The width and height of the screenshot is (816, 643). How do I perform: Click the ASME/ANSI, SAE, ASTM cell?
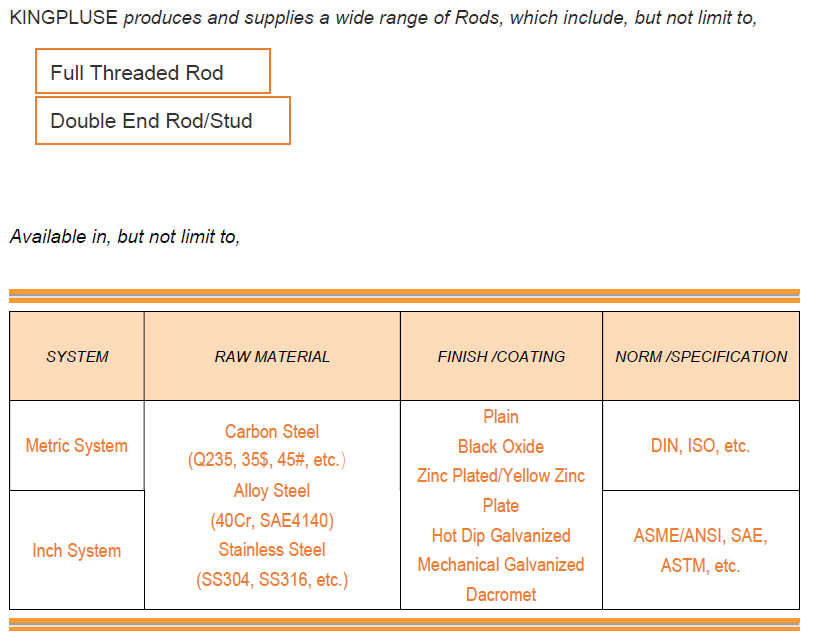[x=701, y=550]
